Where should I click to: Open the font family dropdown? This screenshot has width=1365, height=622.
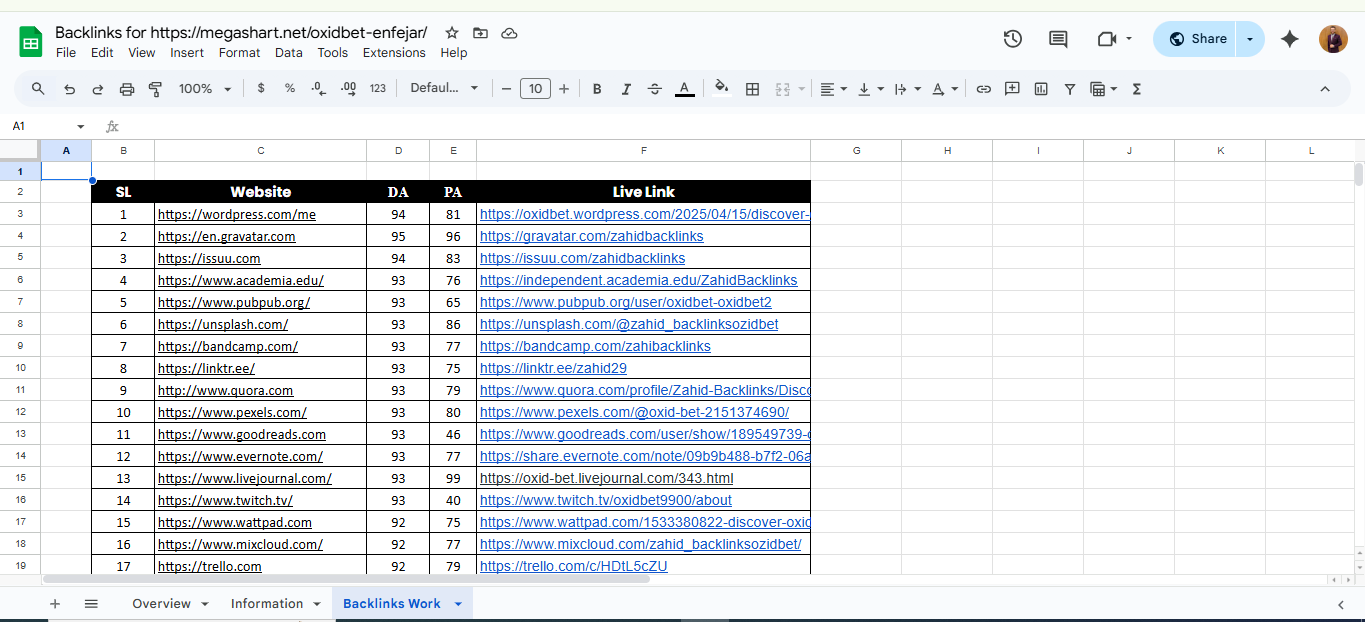point(444,89)
